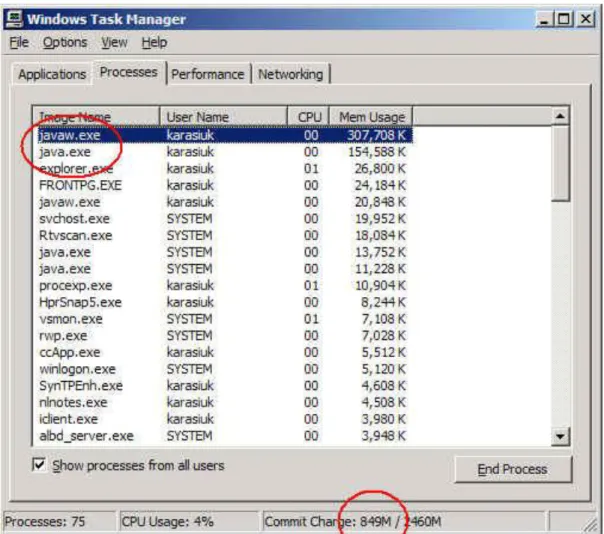Click the 3,948 K memory value
This screenshot has width=604, height=534.
click(384, 436)
